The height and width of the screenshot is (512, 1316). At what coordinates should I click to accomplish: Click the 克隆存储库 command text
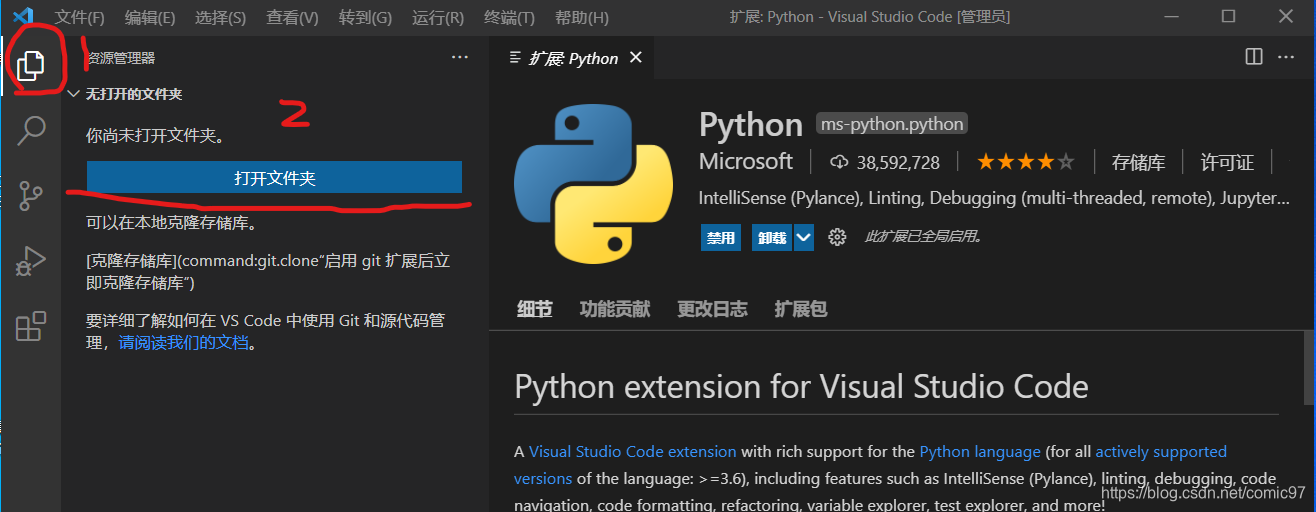tap(268, 272)
